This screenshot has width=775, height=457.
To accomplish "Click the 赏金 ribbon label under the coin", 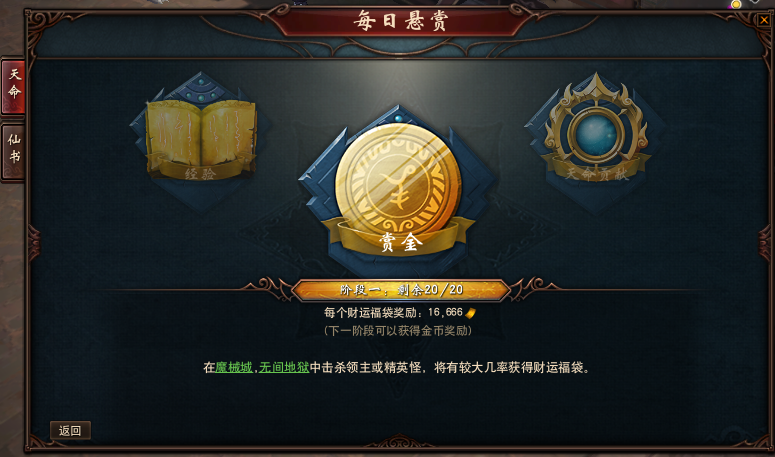I will 400,243.
